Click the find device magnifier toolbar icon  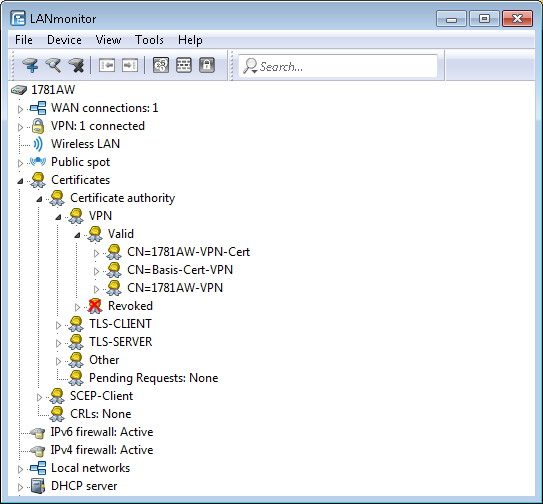tap(53, 65)
